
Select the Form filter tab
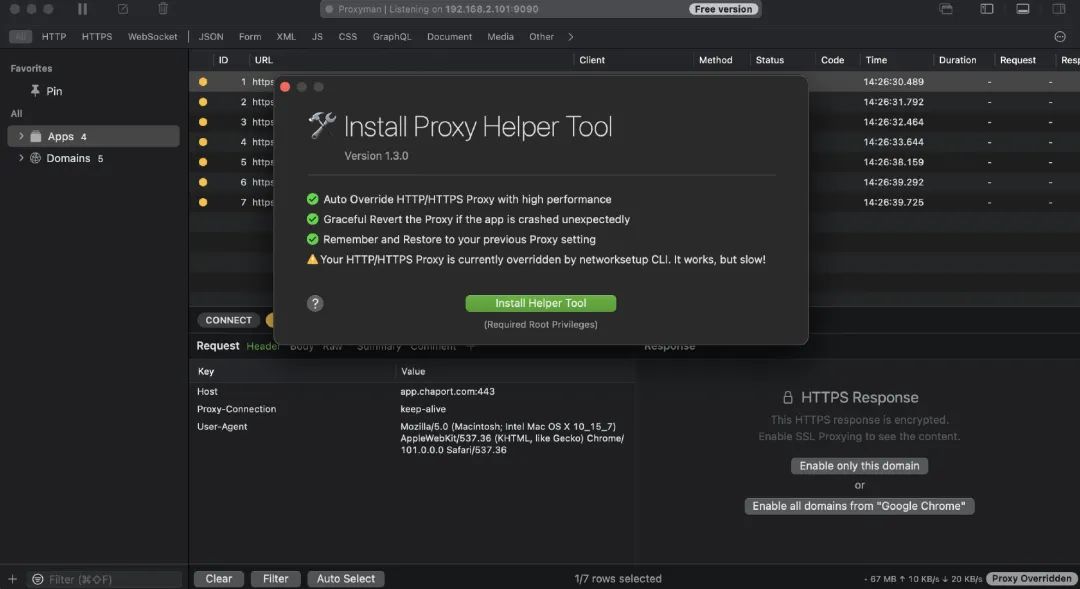click(x=250, y=37)
